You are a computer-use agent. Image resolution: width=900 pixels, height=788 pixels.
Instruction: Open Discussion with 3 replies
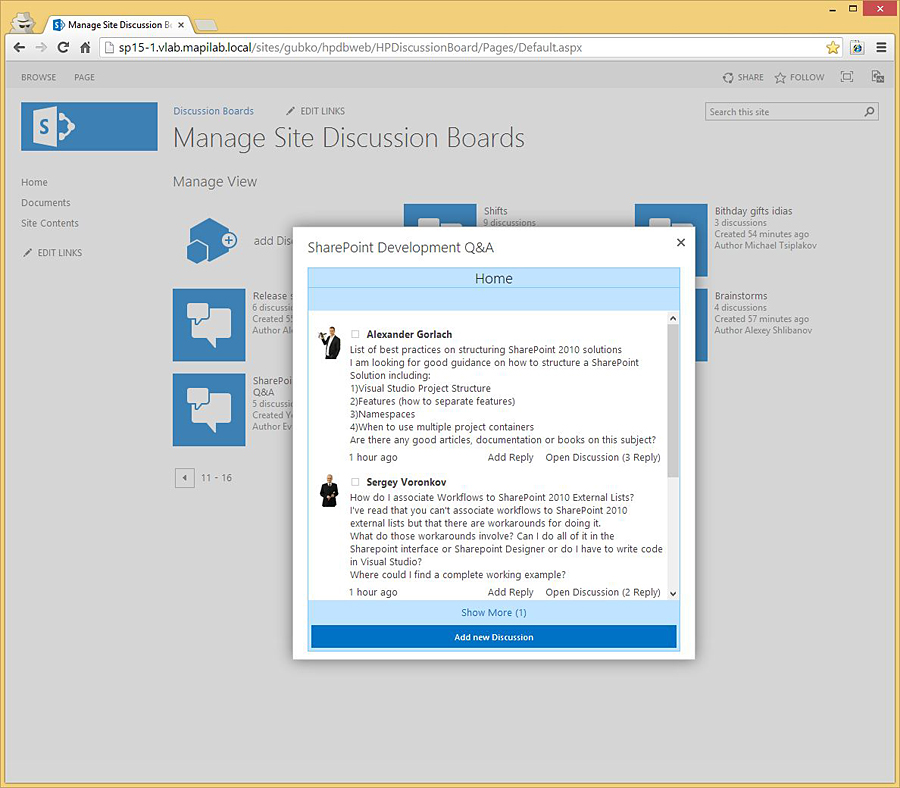pyautogui.click(x=603, y=457)
